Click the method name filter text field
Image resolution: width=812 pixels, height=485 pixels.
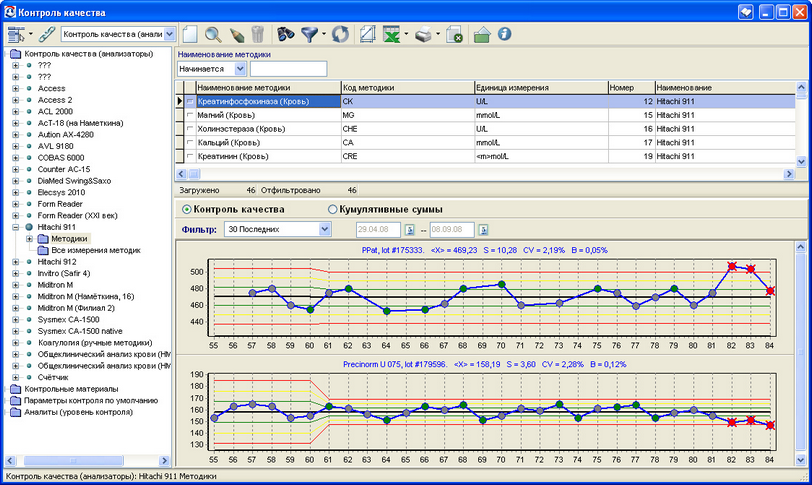pos(288,69)
